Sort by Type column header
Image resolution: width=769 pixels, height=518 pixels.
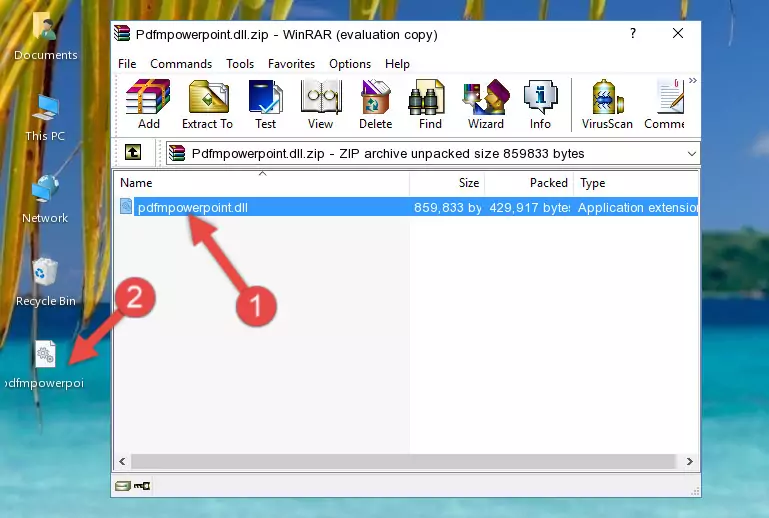click(x=636, y=182)
